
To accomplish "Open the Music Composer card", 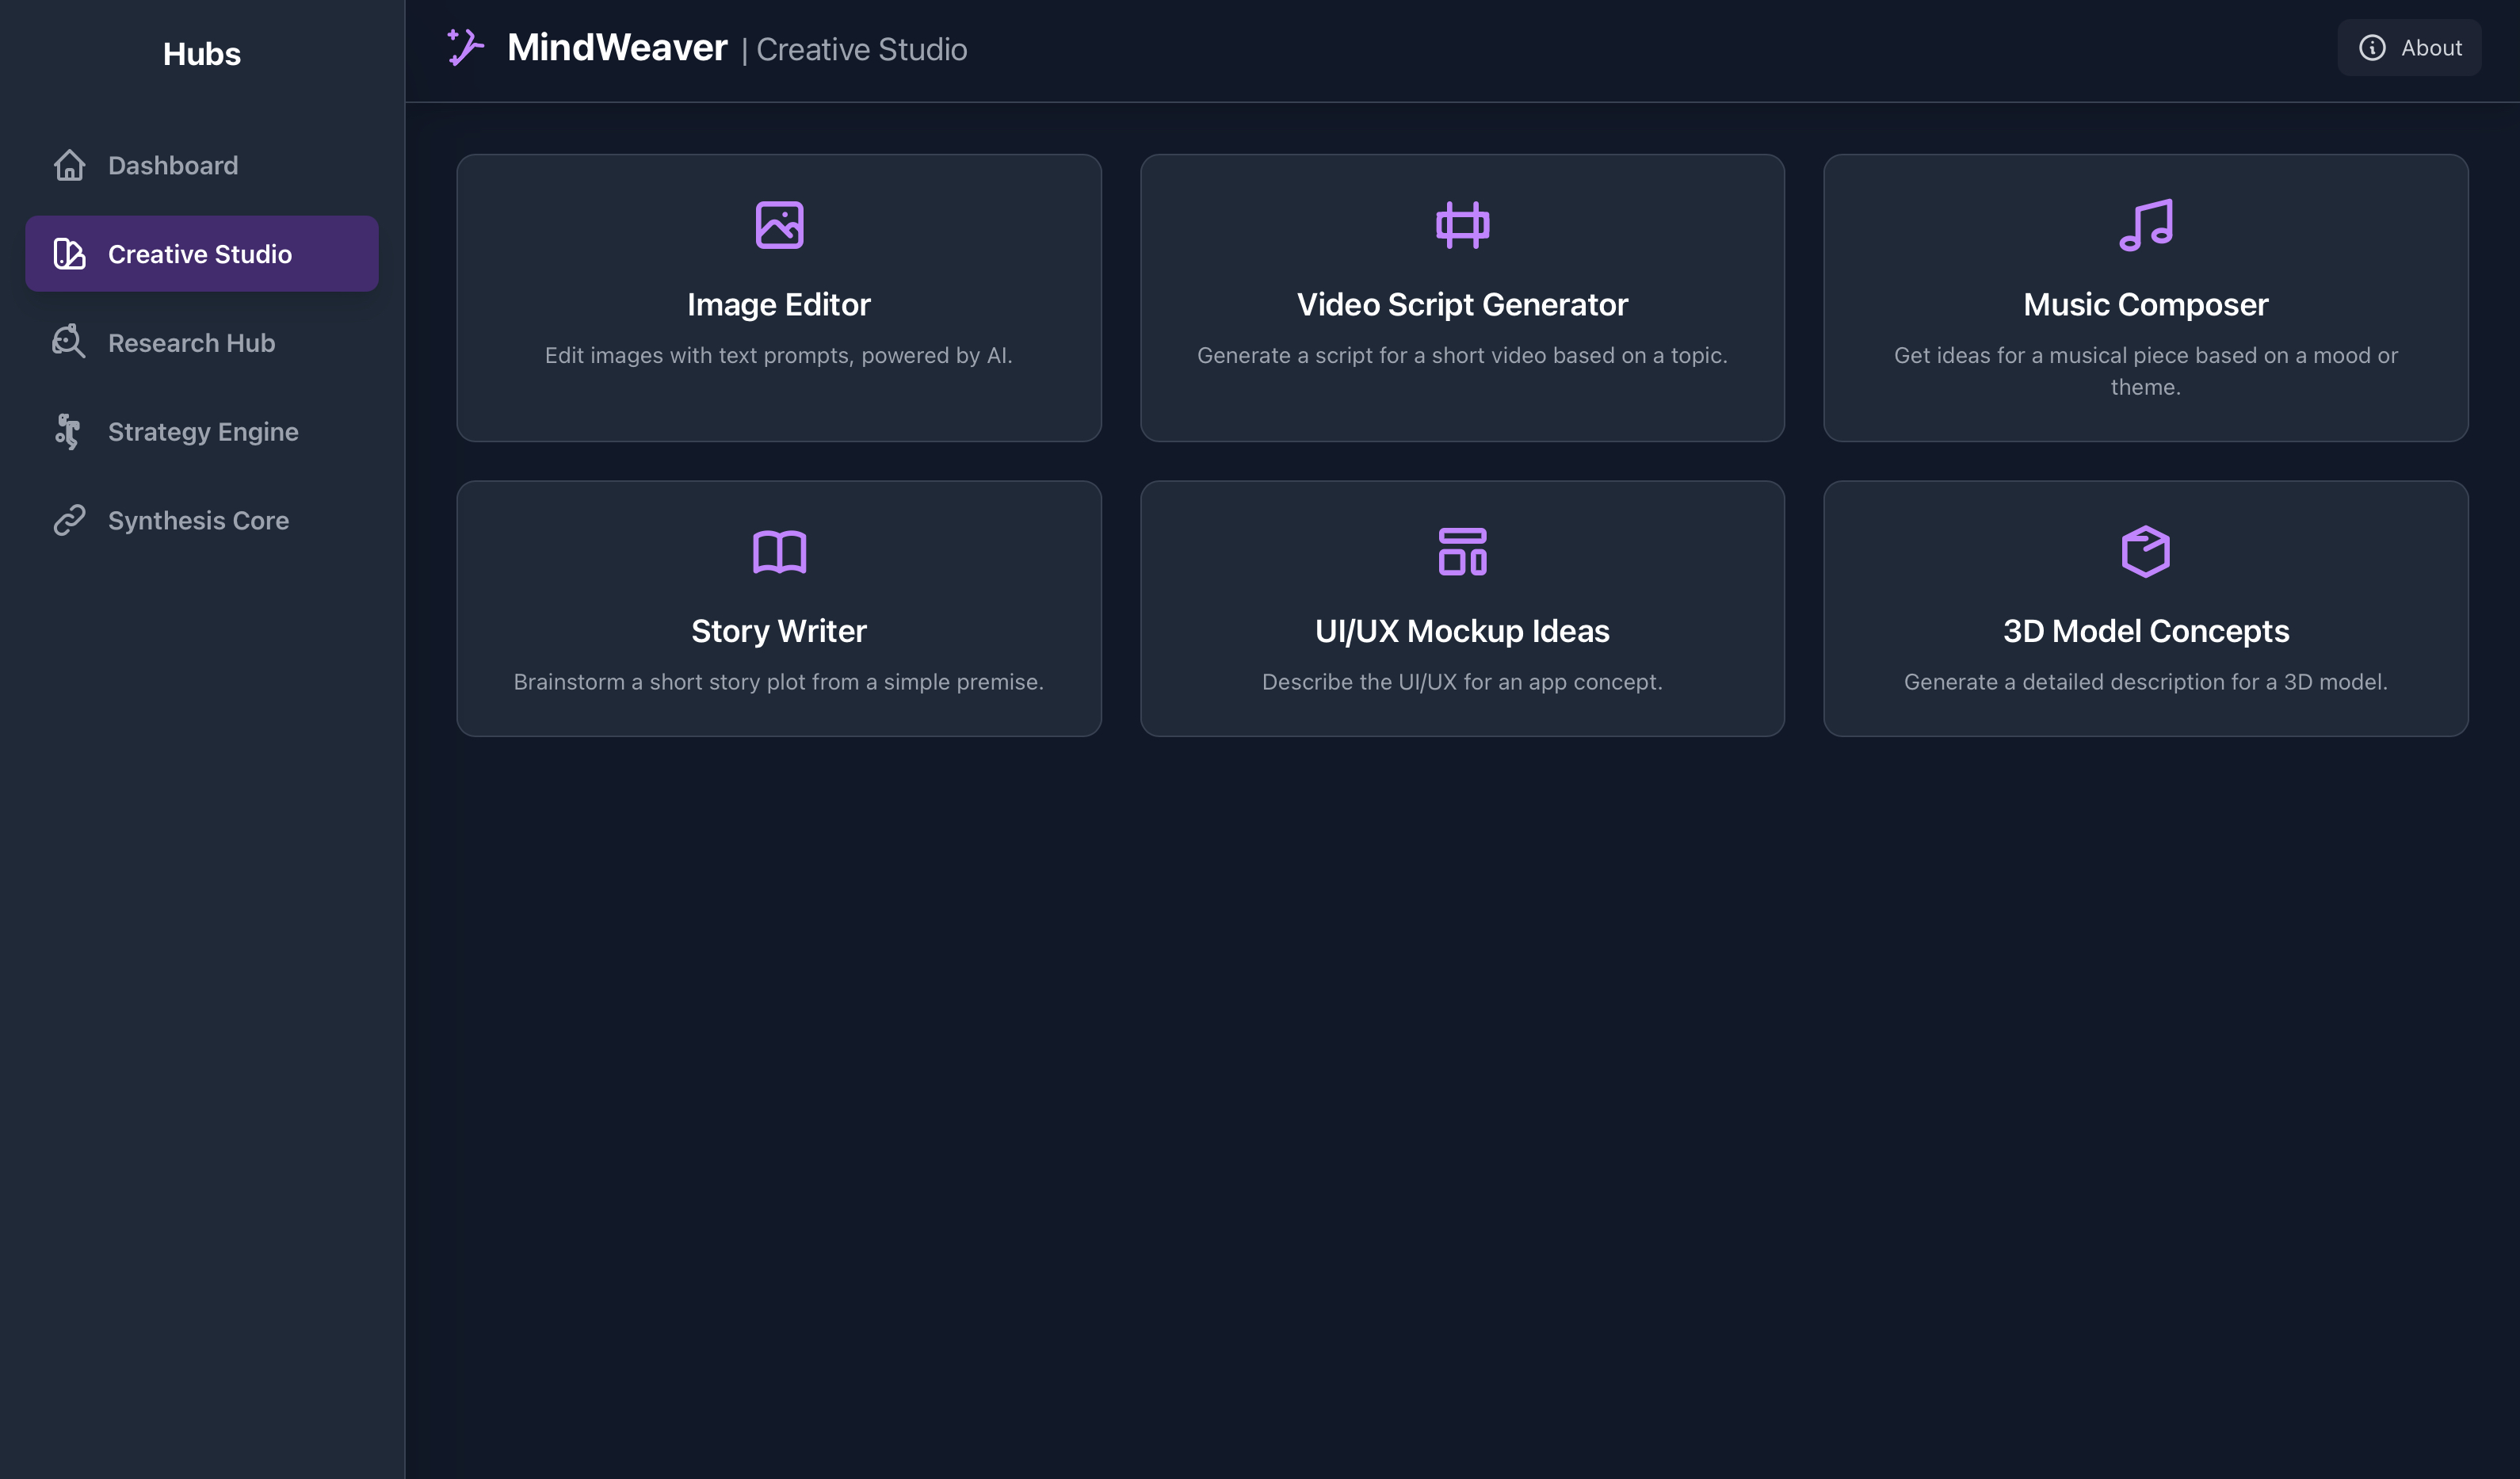I will (x=2145, y=298).
